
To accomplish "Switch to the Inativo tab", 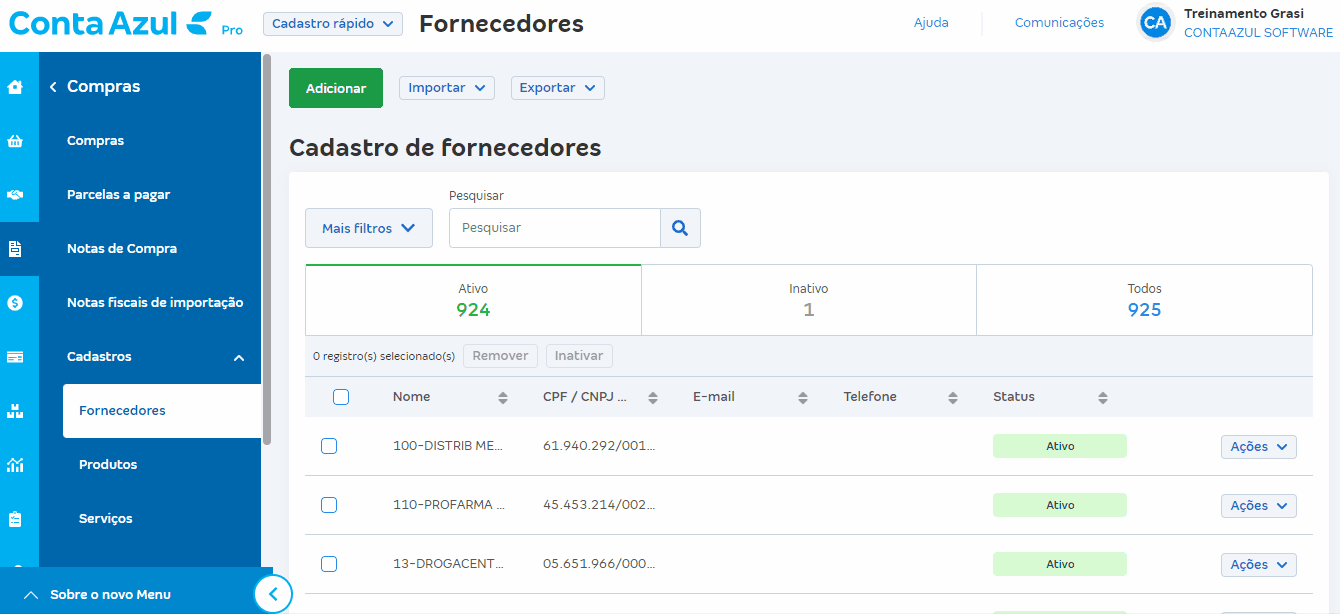I will point(809,300).
